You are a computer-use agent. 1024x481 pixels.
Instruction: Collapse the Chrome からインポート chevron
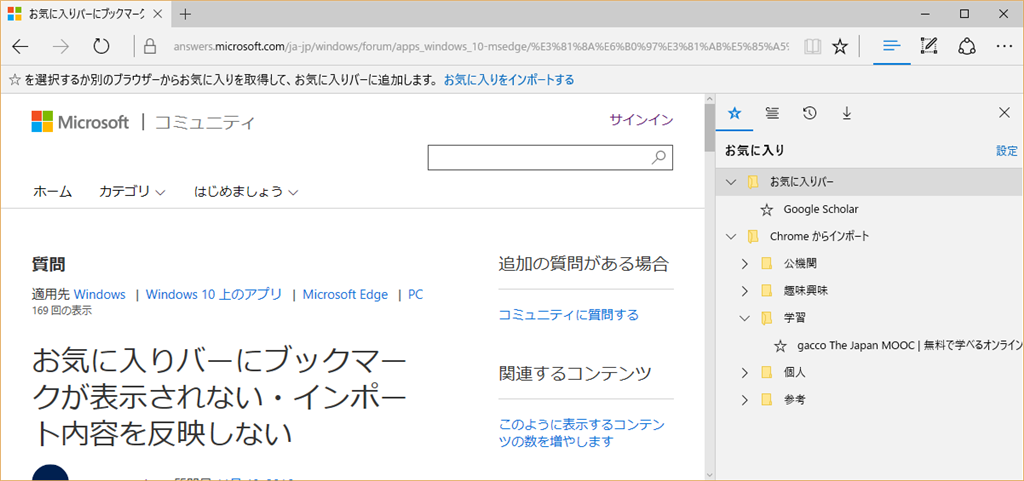pyautogui.click(x=731, y=236)
